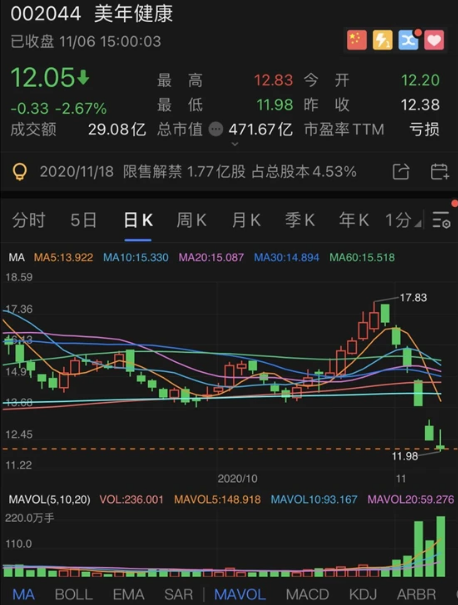
Task: Select the KDJ sub-indicator
Action: [363, 594]
